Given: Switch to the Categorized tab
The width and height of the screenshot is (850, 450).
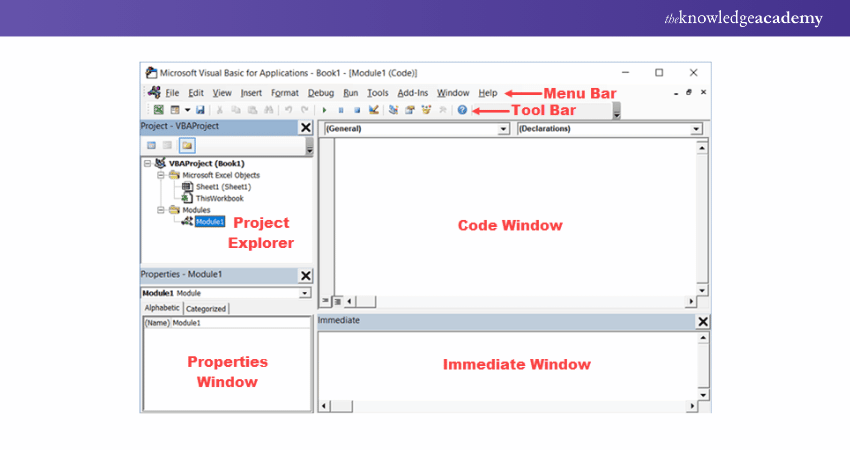Looking at the screenshot, I should point(206,309).
